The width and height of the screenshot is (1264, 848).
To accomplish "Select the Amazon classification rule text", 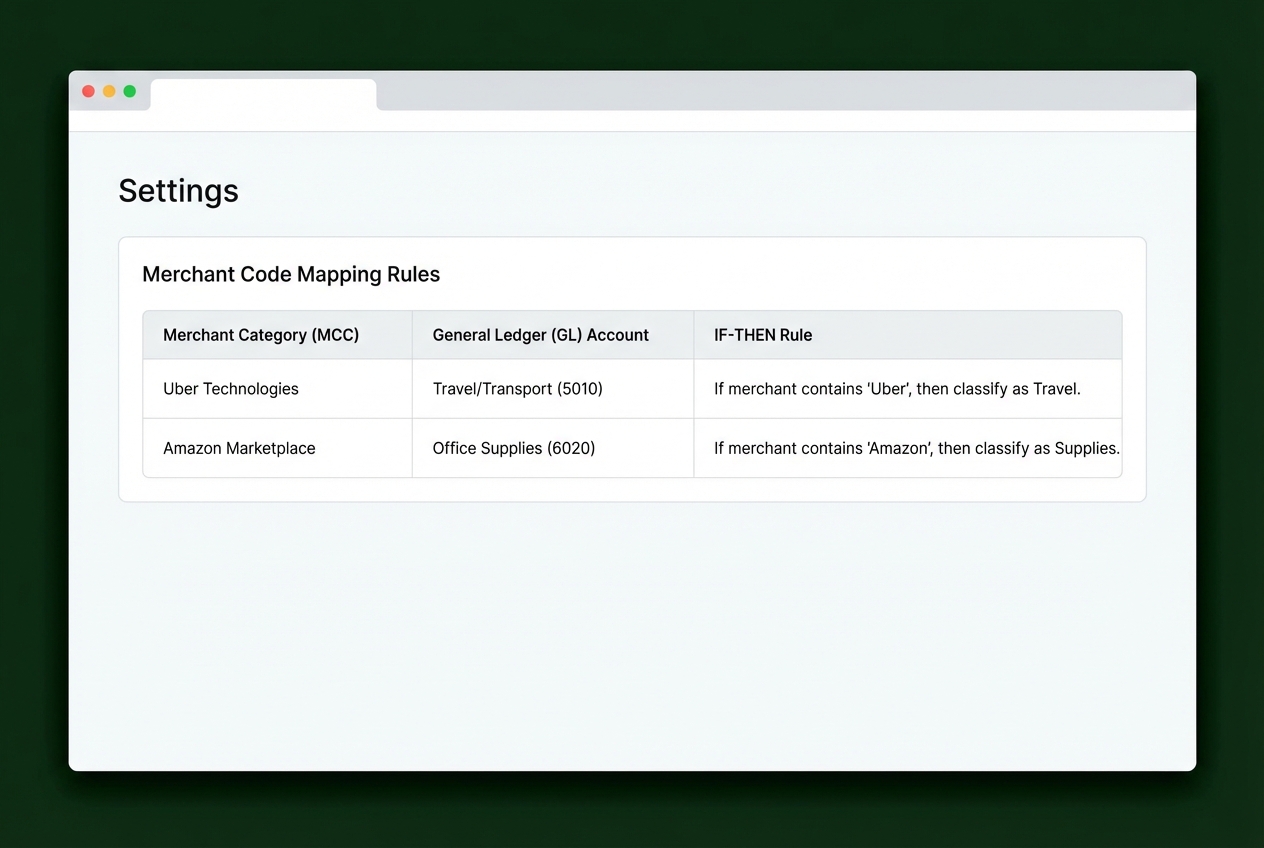I will coord(917,448).
